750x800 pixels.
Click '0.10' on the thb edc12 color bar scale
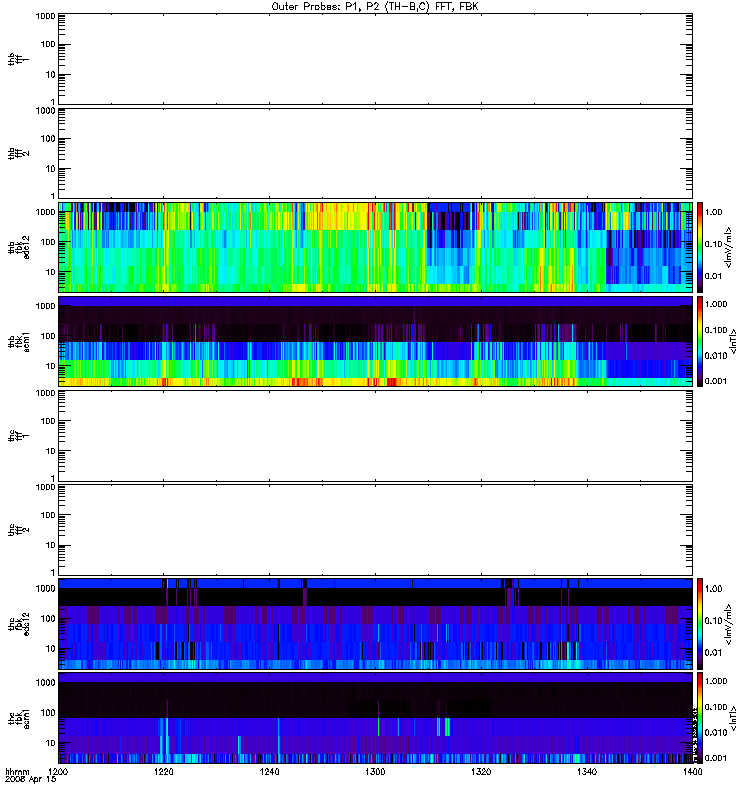coord(713,244)
